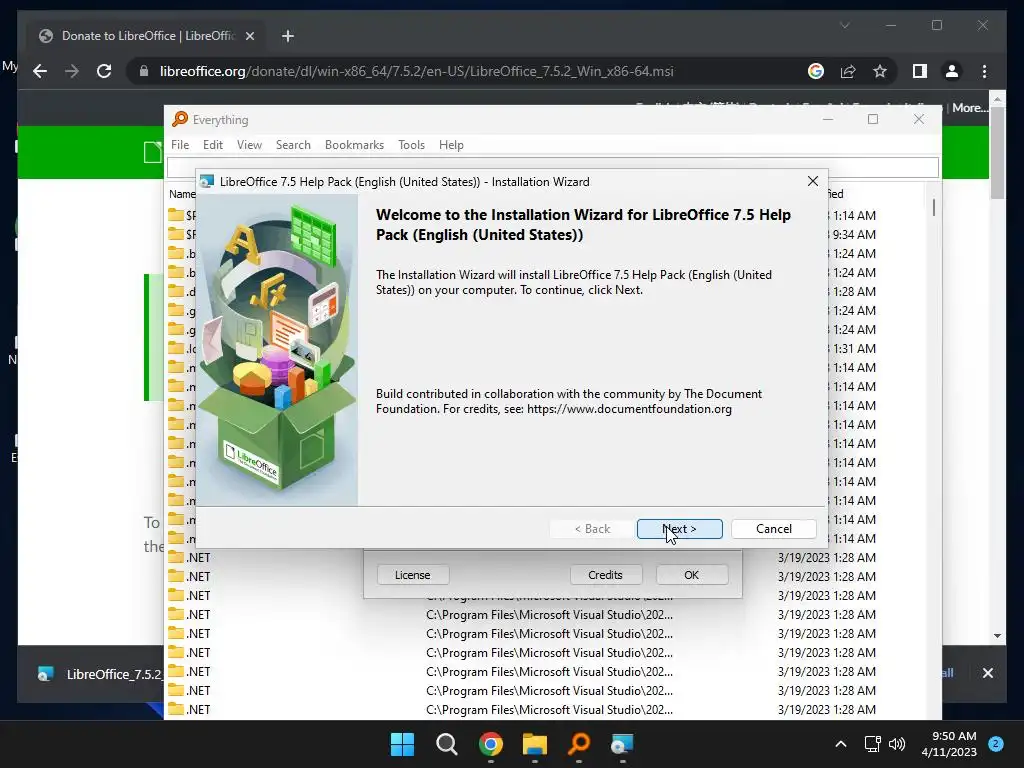Viewport: 1024px width, 768px height.
Task: Open the volume tray icon
Action: (897, 744)
